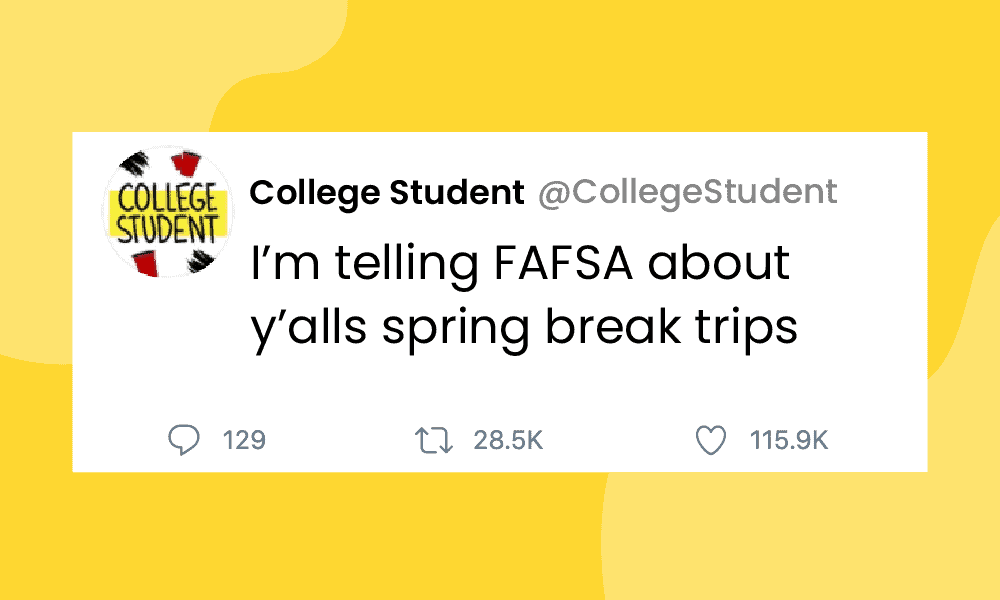Image resolution: width=1000 pixels, height=600 pixels.
Task: Like the tweet with heart icon
Action: tap(711, 440)
